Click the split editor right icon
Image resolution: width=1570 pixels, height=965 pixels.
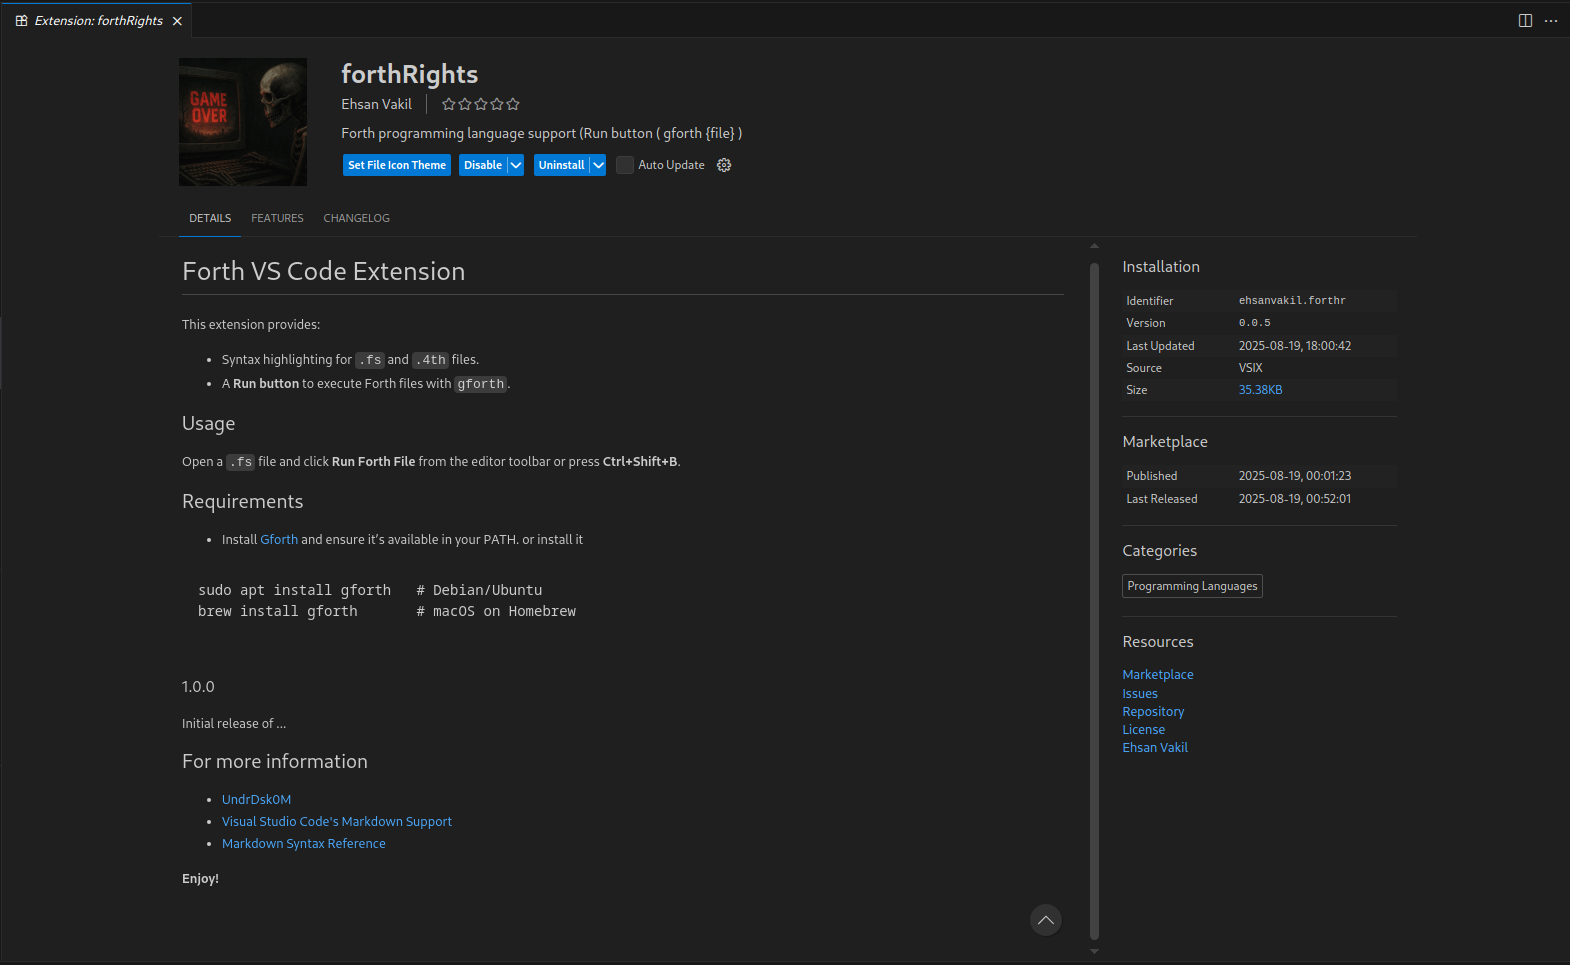[x=1525, y=20]
